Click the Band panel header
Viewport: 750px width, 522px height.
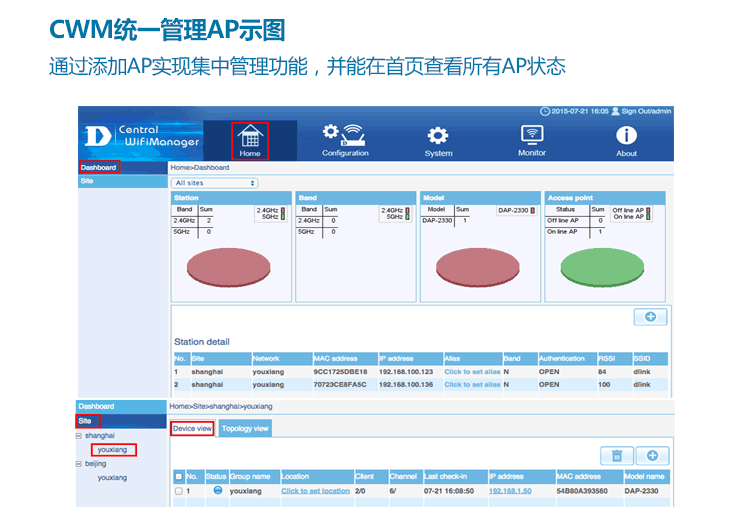click(x=356, y=198)
